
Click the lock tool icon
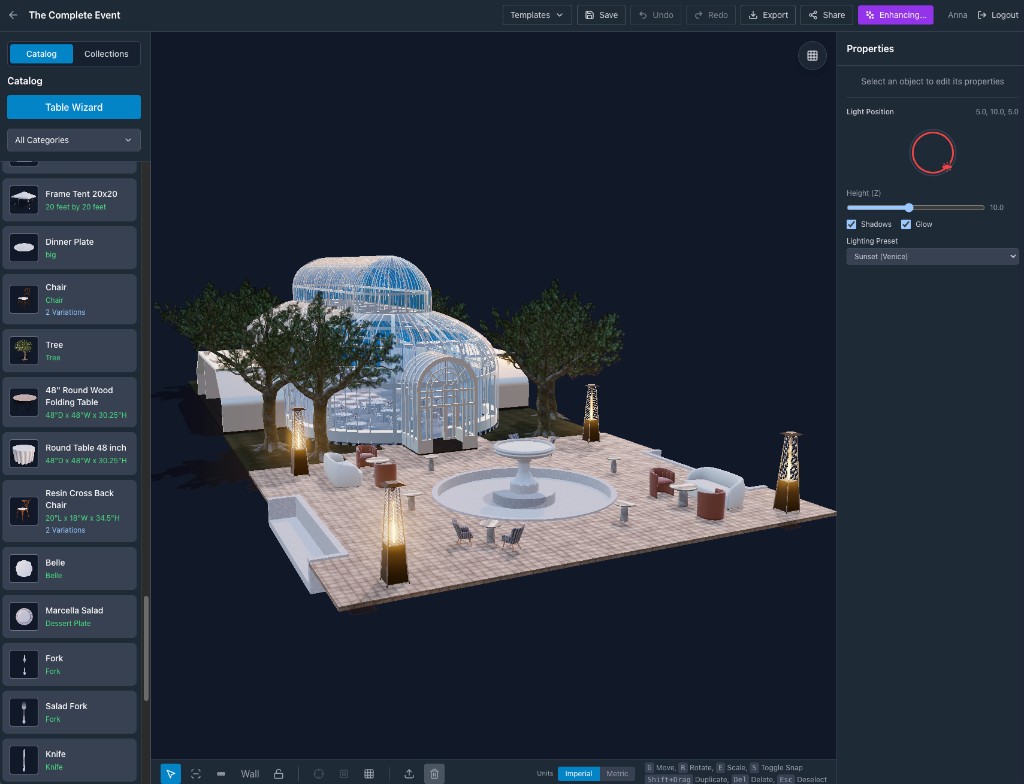pos(279,773)
